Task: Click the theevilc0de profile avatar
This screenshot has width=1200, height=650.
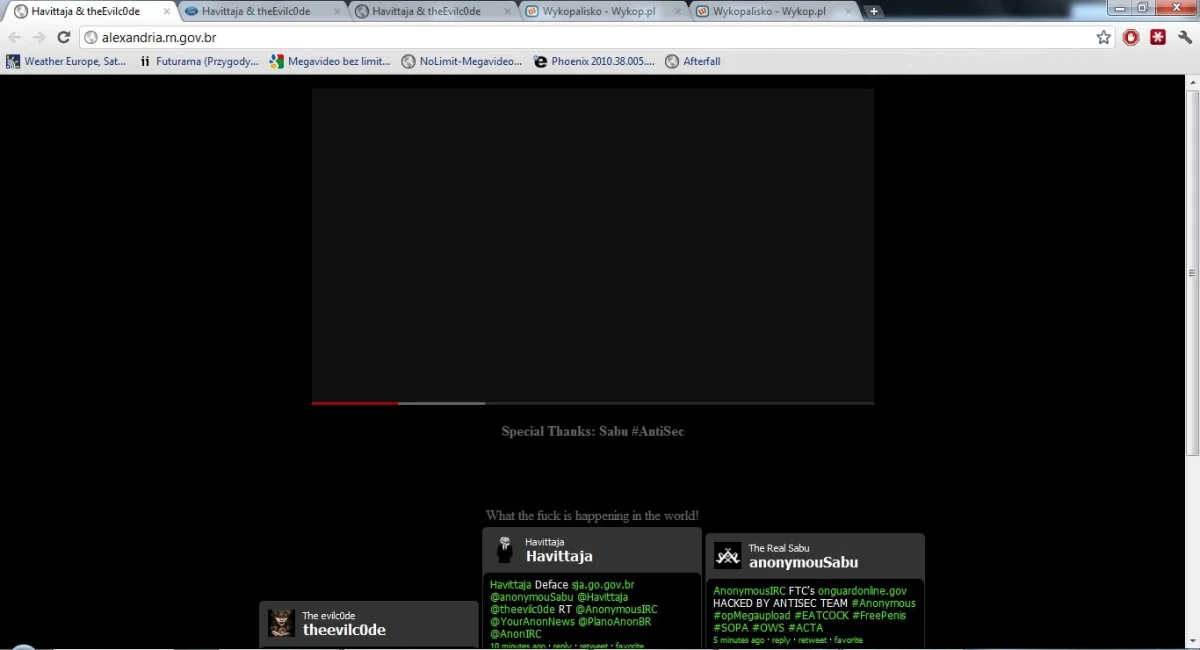Action: [281, 623]
